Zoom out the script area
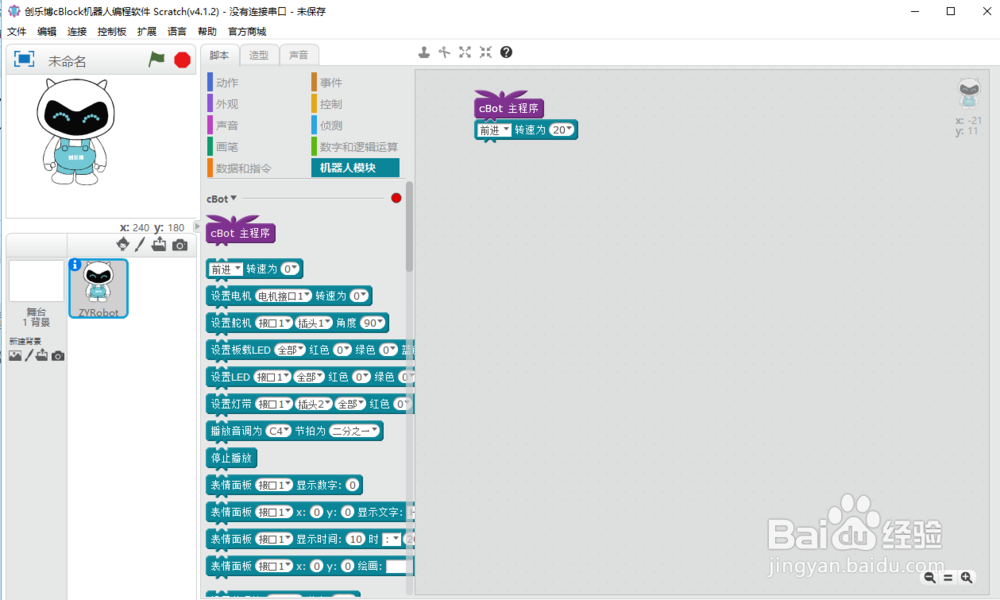 [930, 578]
